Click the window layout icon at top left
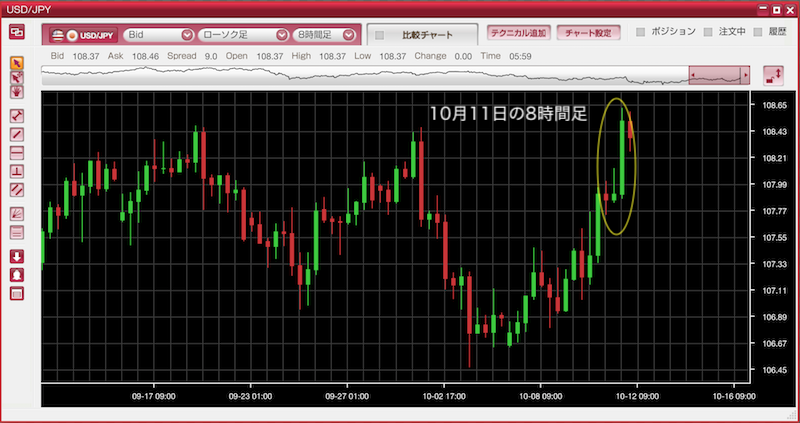 tap(16, 32)
